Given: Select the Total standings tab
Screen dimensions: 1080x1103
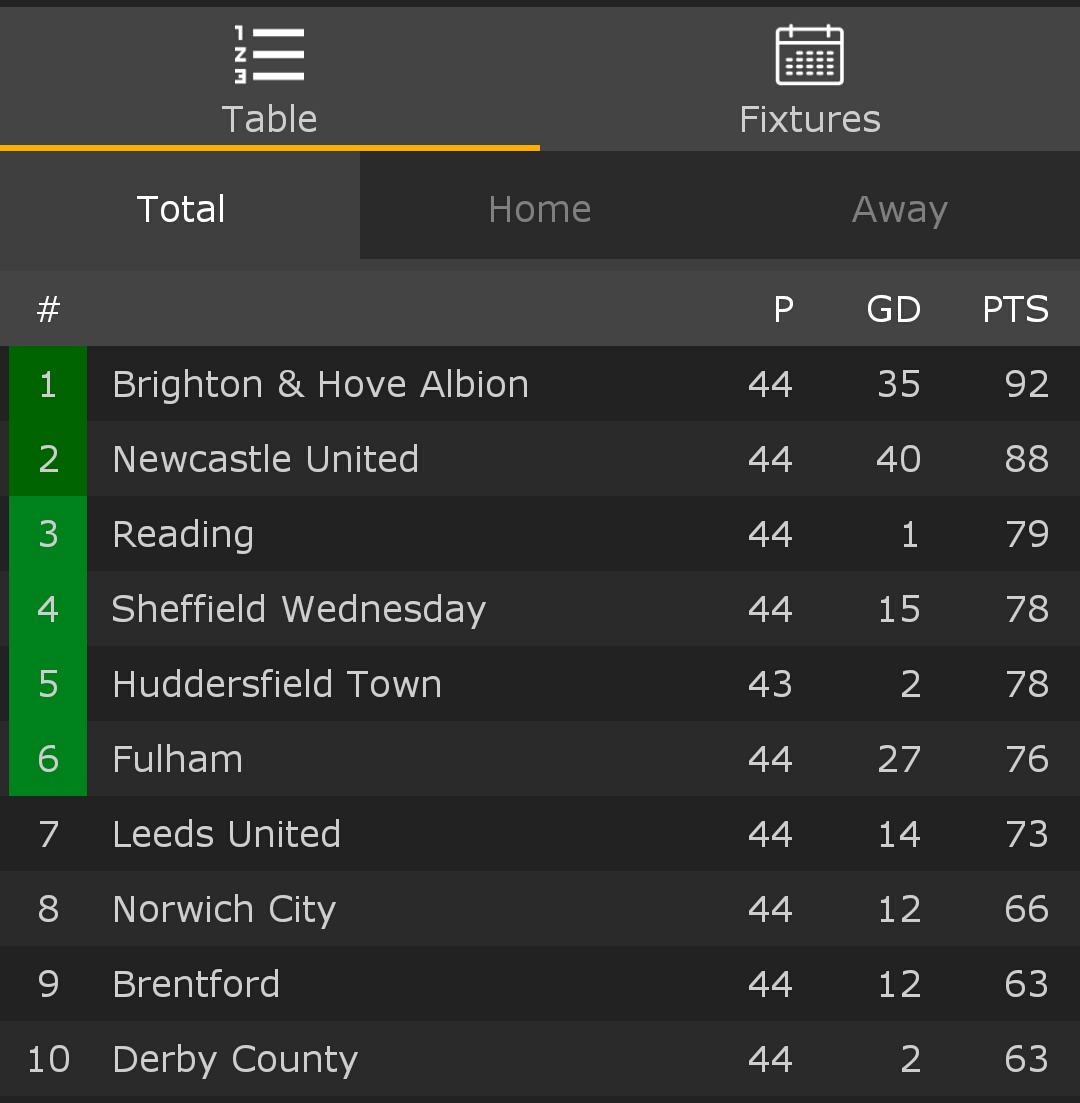Looking at the screenshot, I should point(180,209).
